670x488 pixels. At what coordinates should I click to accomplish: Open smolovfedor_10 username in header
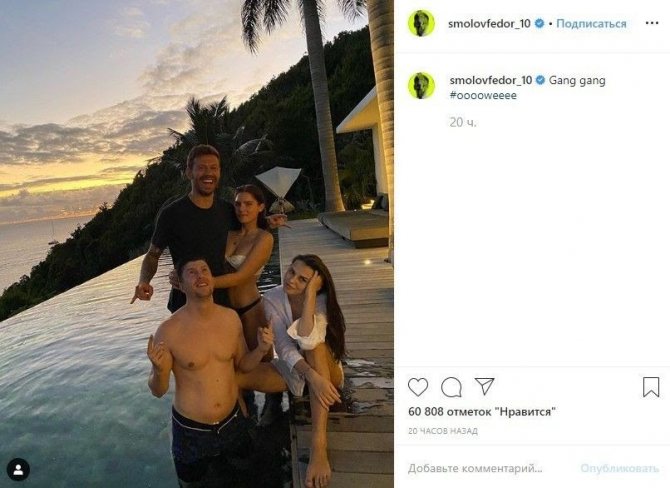pos(489,24)
